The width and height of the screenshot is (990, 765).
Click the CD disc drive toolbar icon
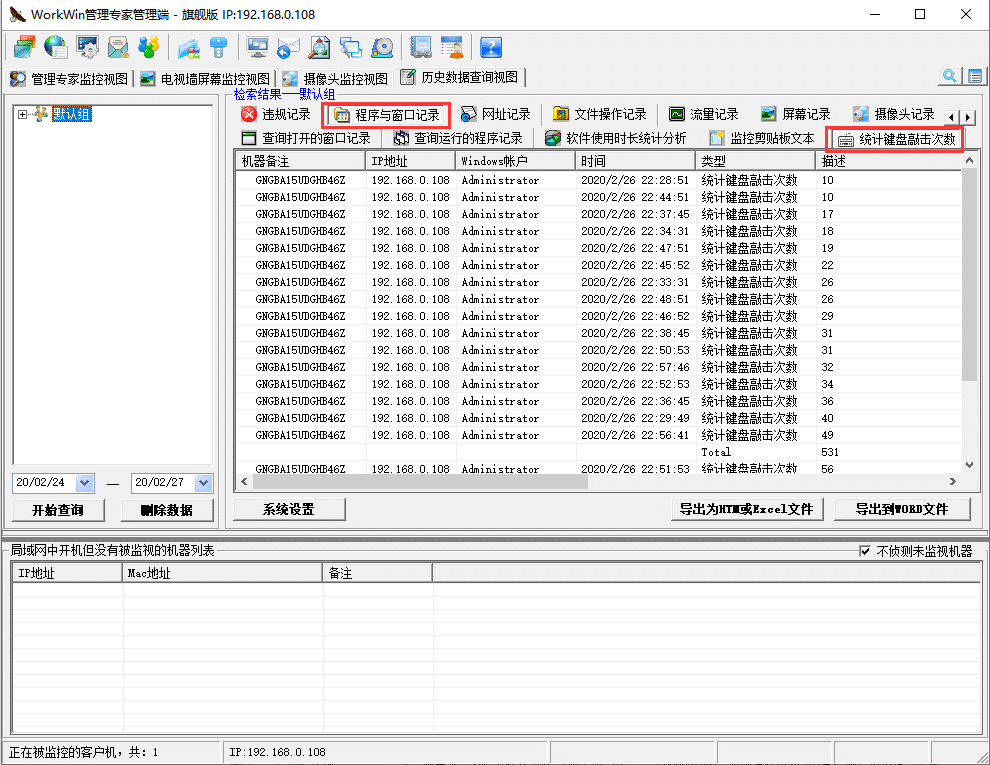point(383,47)
